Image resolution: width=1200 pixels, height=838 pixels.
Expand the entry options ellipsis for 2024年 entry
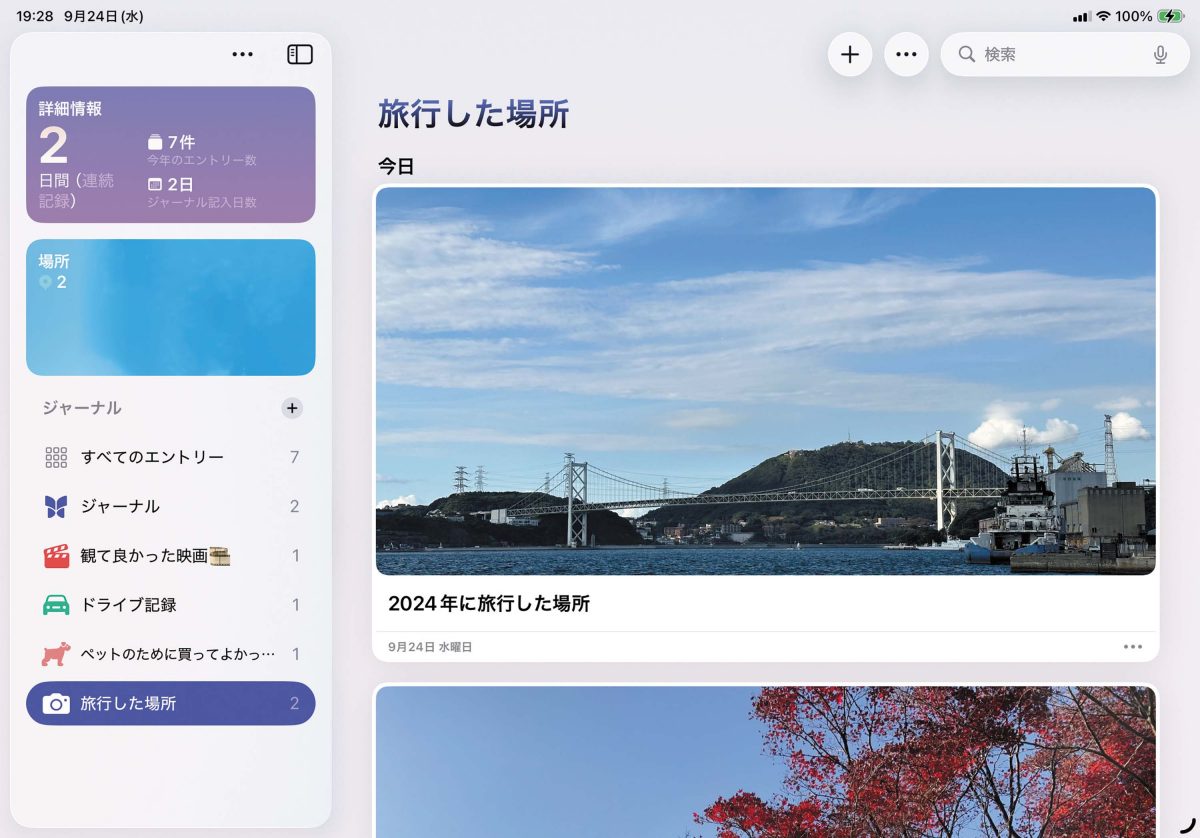1132,647
